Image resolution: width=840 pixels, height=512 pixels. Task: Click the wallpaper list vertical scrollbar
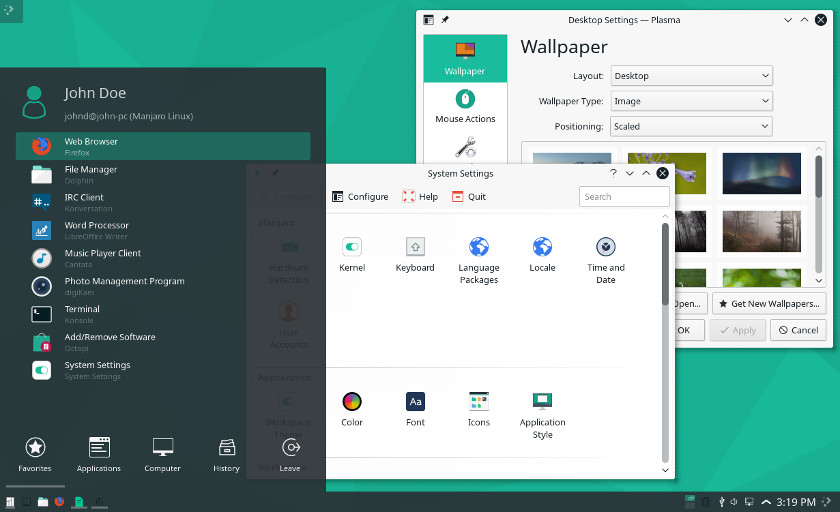818,213
